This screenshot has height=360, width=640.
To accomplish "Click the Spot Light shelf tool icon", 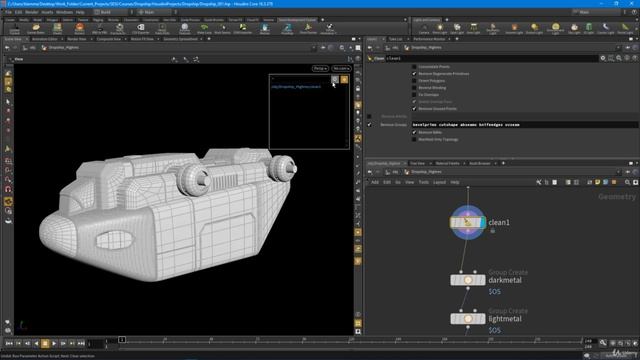I will tap(457, 28).
